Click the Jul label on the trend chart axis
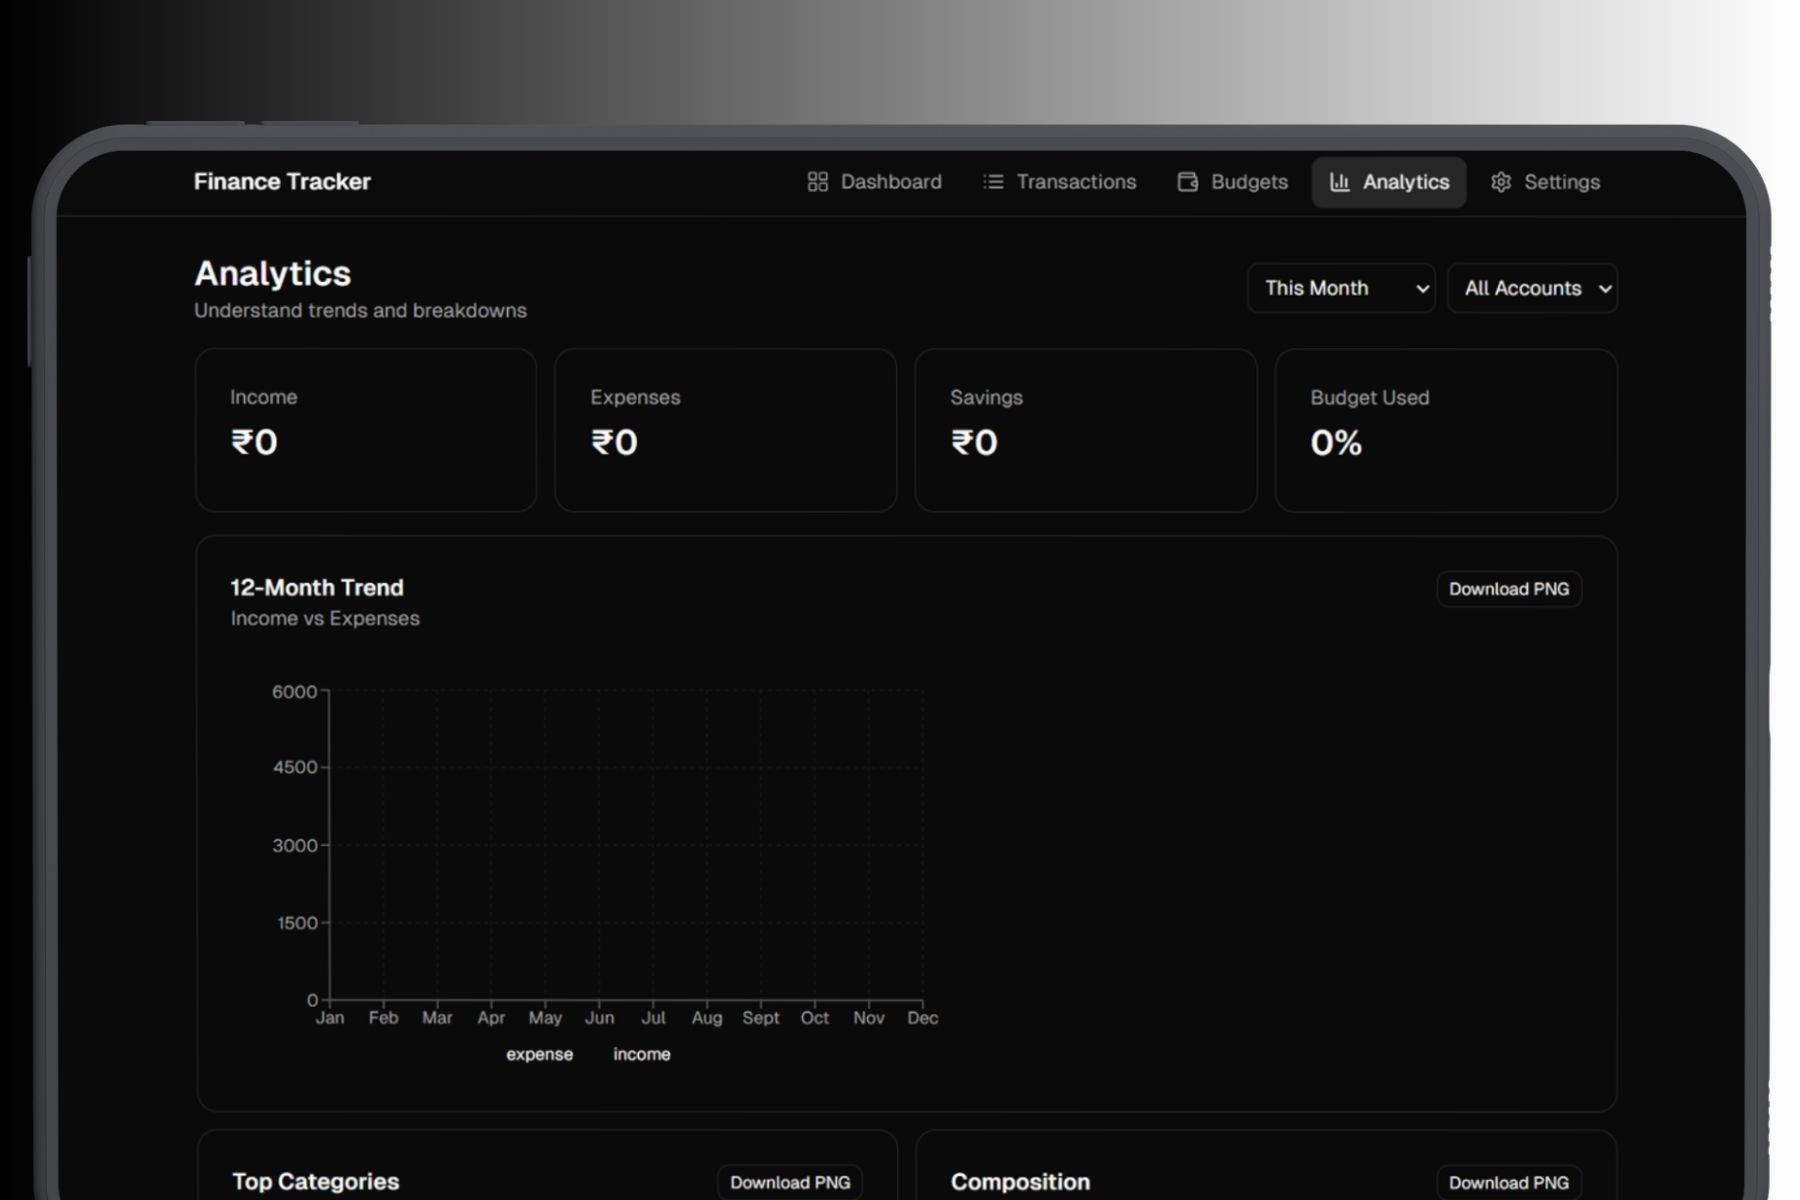1800x1200 pixels. [x=653, y=1018]
